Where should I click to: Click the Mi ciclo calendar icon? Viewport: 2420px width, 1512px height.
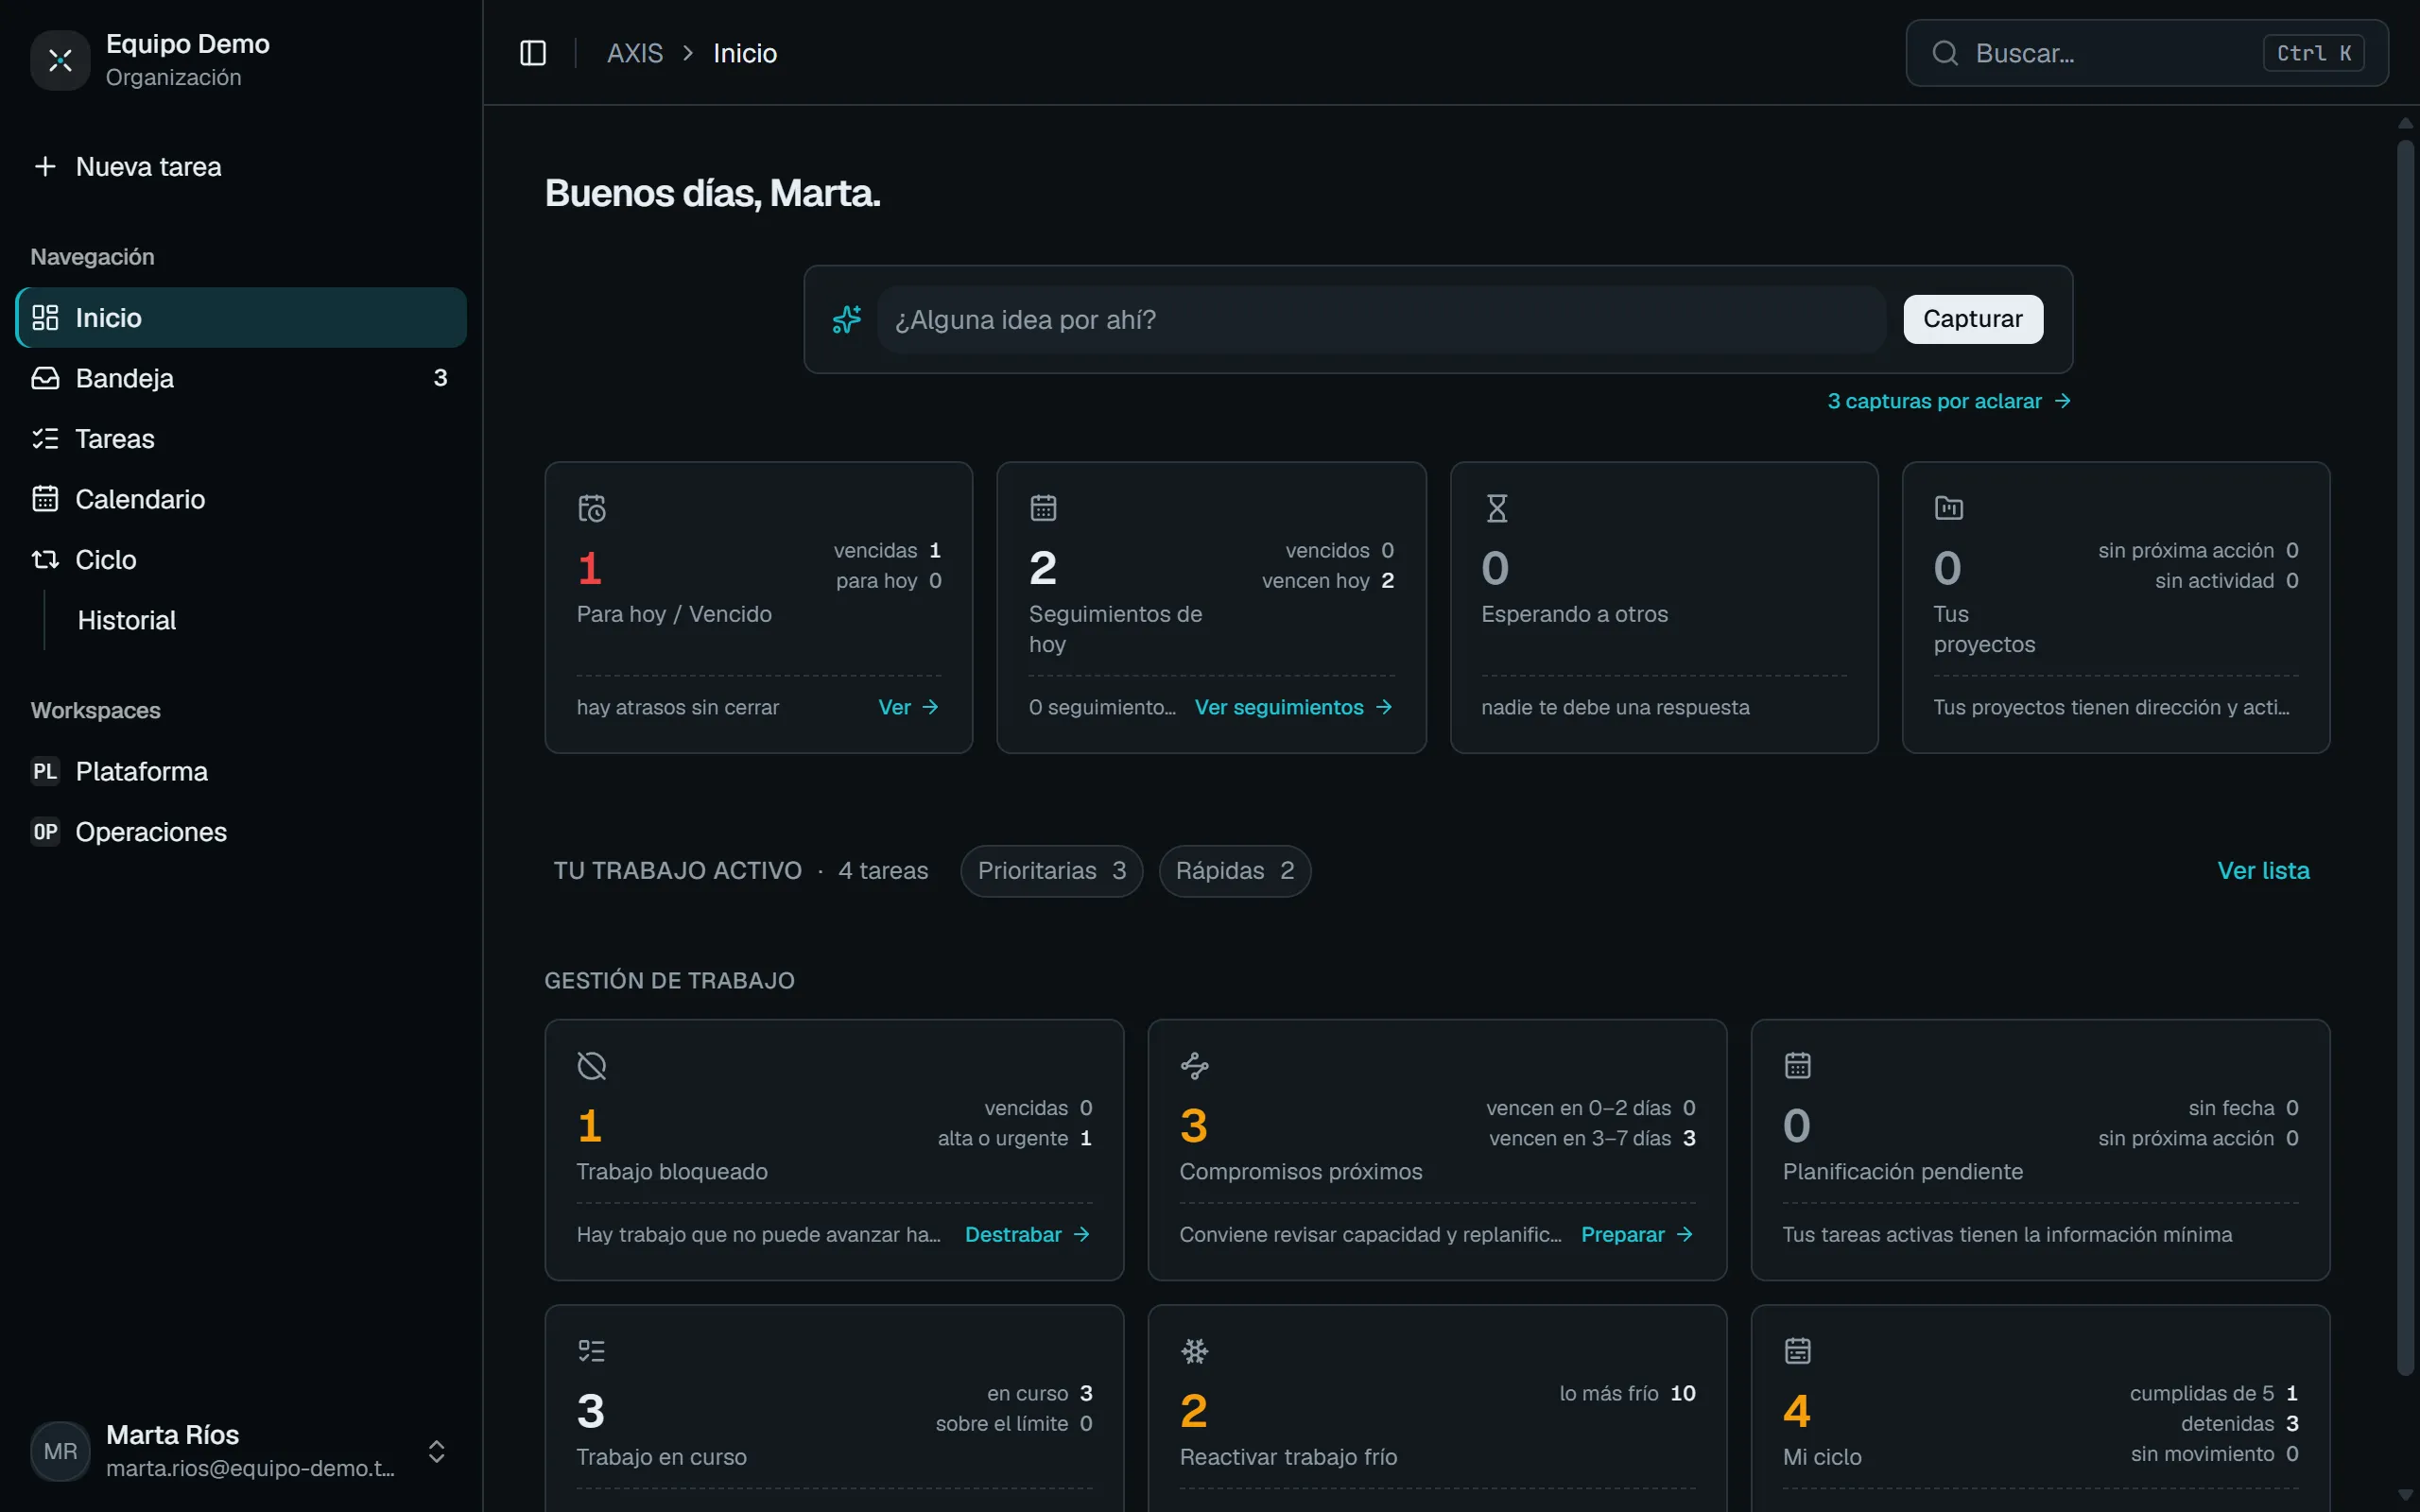1797,1351
